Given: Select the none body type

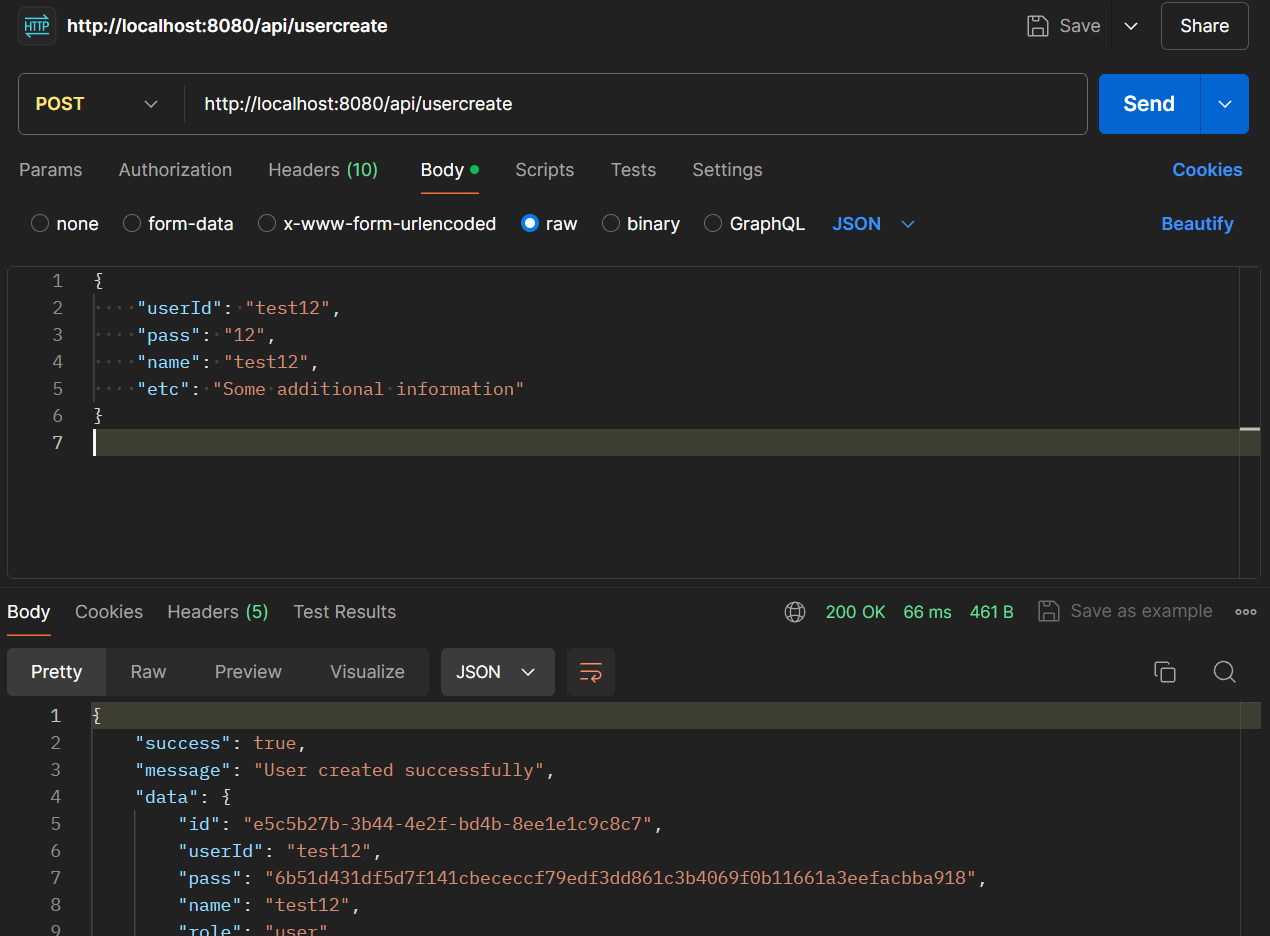Looking at the screenshot, I should click(40, 224).
